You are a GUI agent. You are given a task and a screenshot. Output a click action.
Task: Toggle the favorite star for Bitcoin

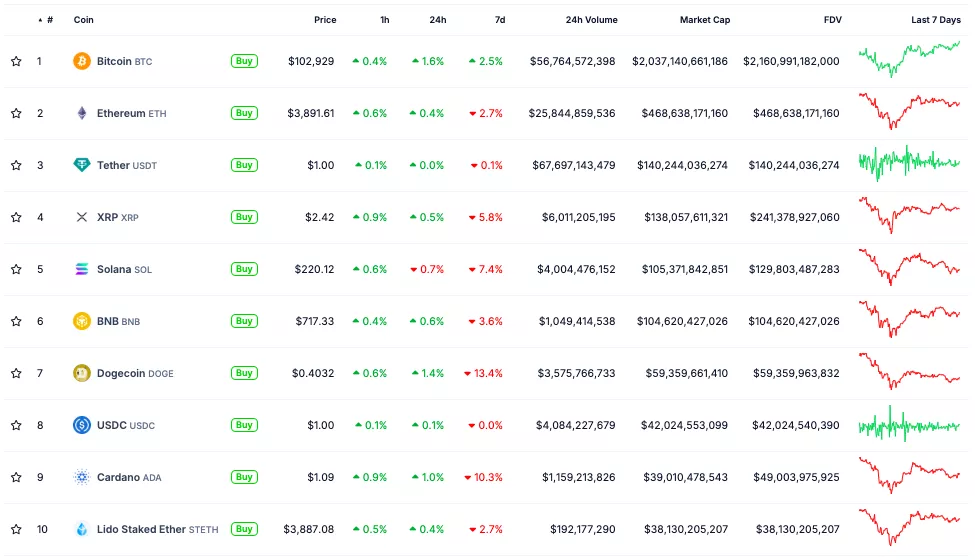pos(16,61)
